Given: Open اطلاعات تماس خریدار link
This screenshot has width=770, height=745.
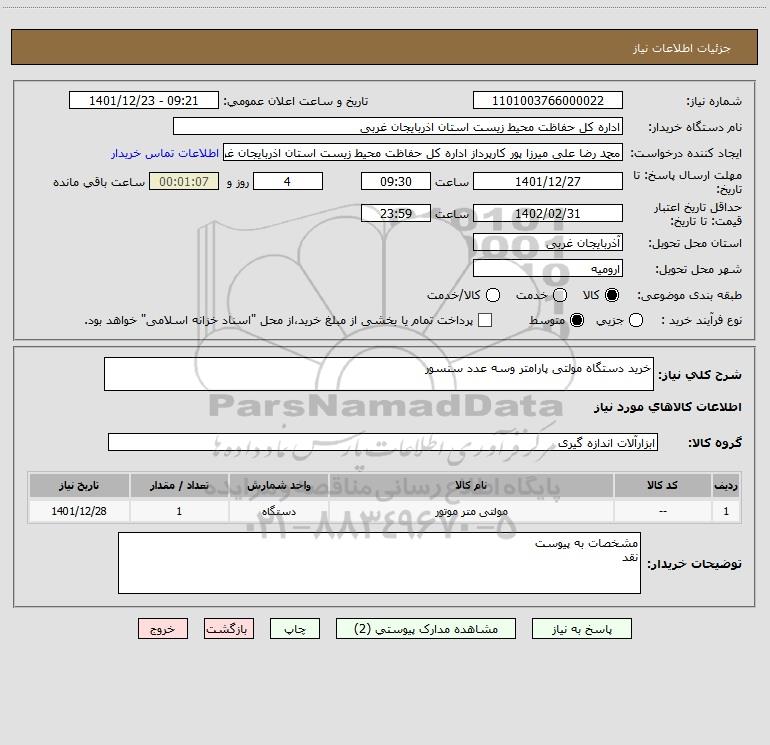Looking at the screenshot, I should [x=165, y=153].
